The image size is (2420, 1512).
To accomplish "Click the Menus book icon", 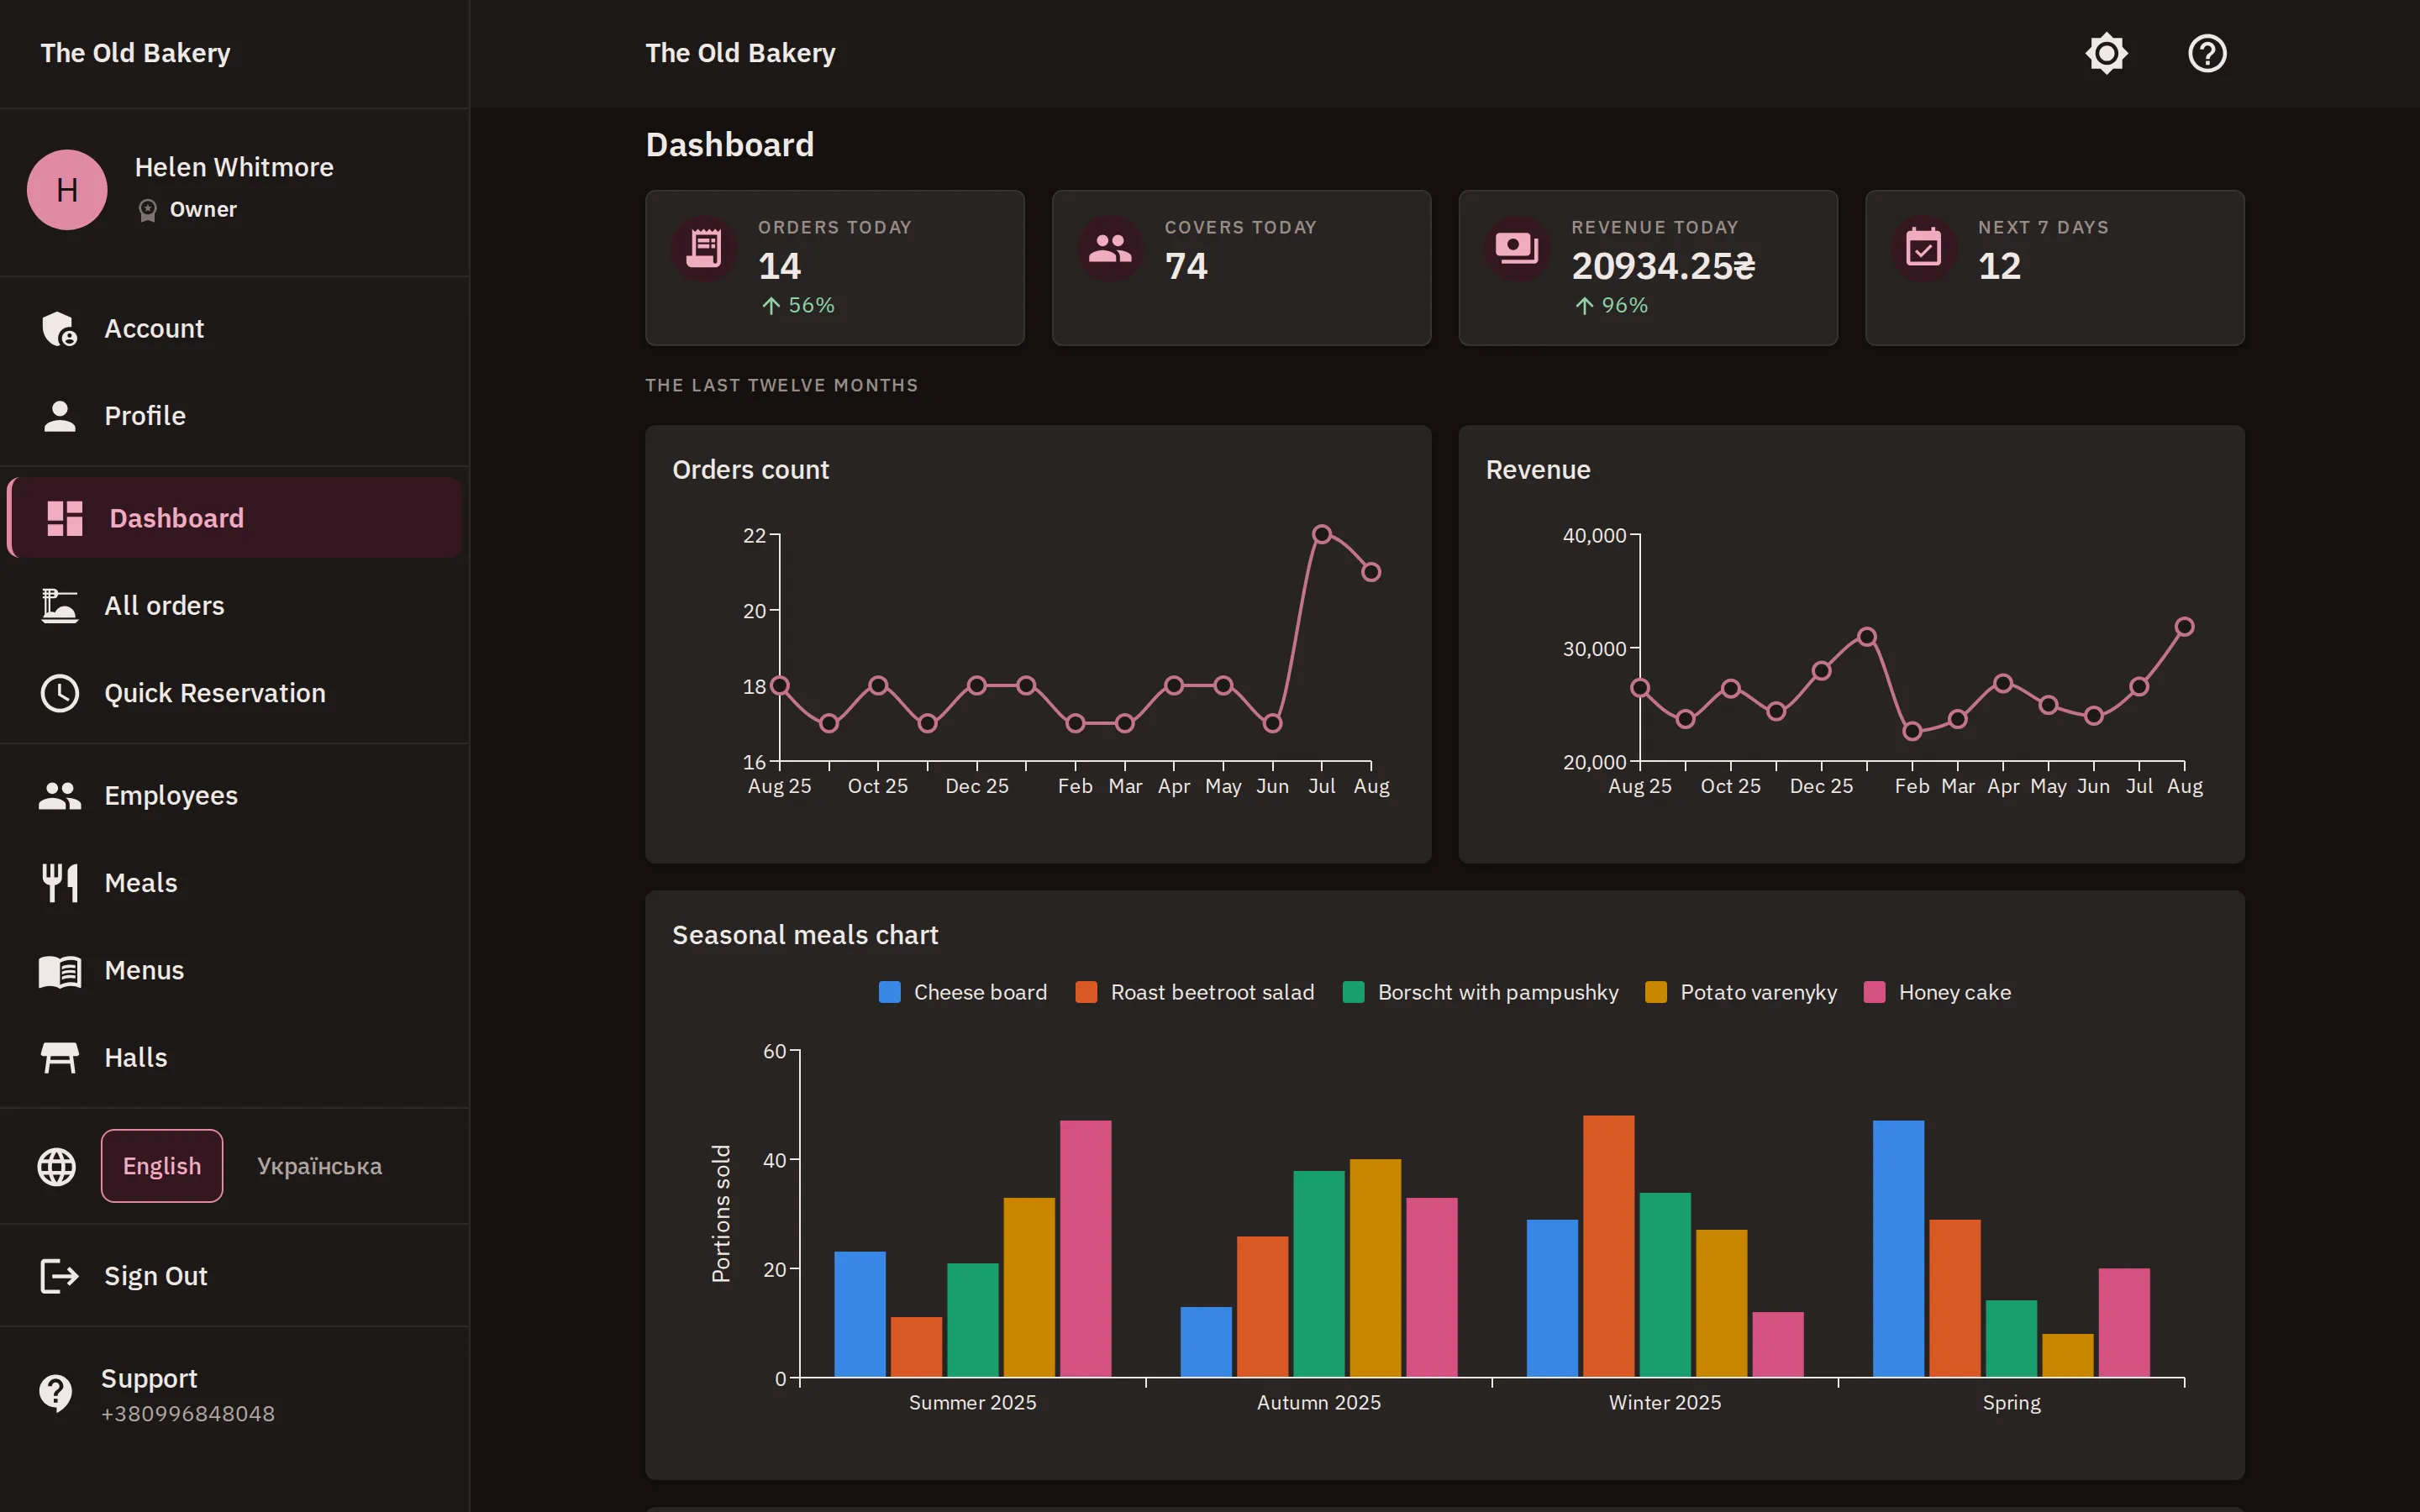I will coord(60,971).
